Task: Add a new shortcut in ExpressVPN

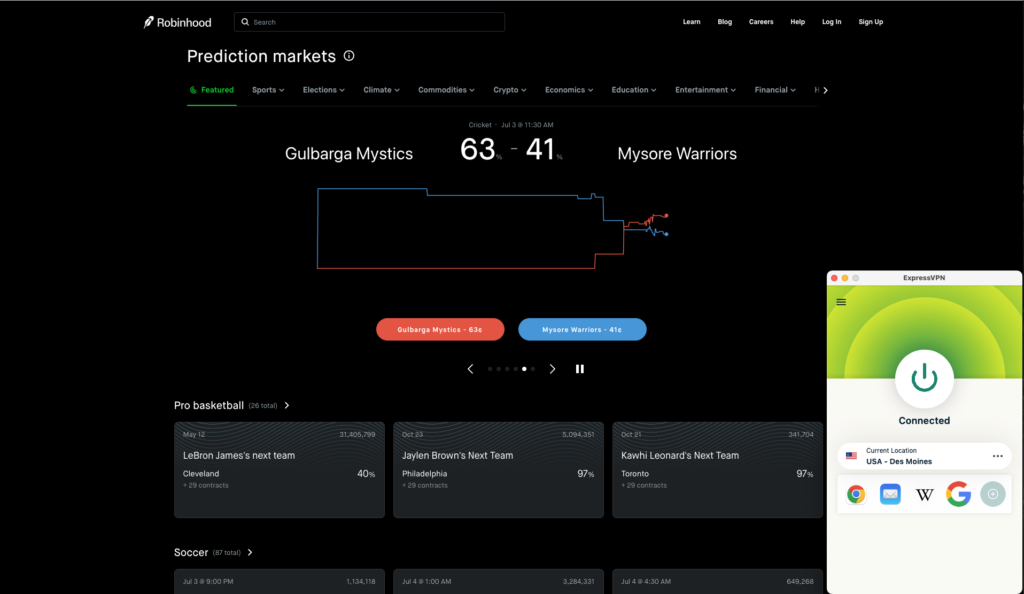Action: (x=993, y=494)
